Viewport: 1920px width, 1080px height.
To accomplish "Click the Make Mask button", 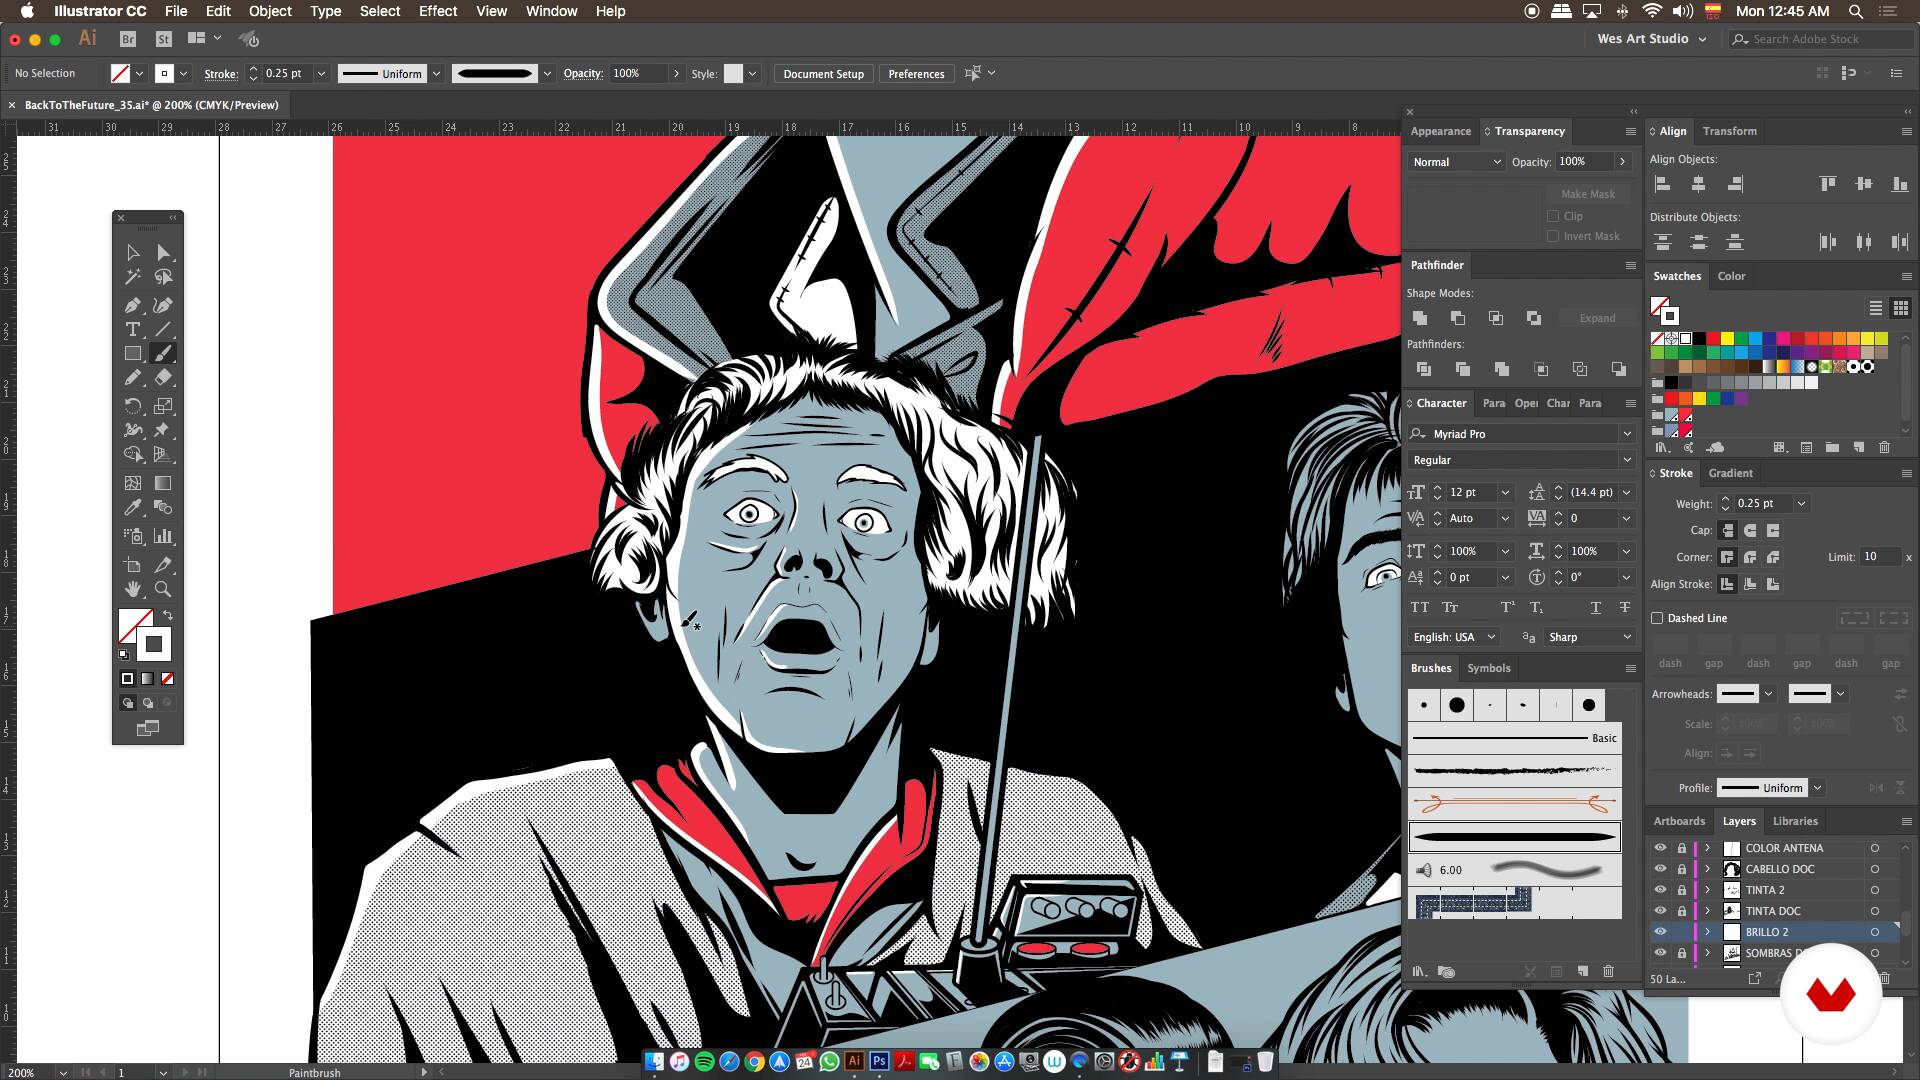I will tap(1588, 194).
